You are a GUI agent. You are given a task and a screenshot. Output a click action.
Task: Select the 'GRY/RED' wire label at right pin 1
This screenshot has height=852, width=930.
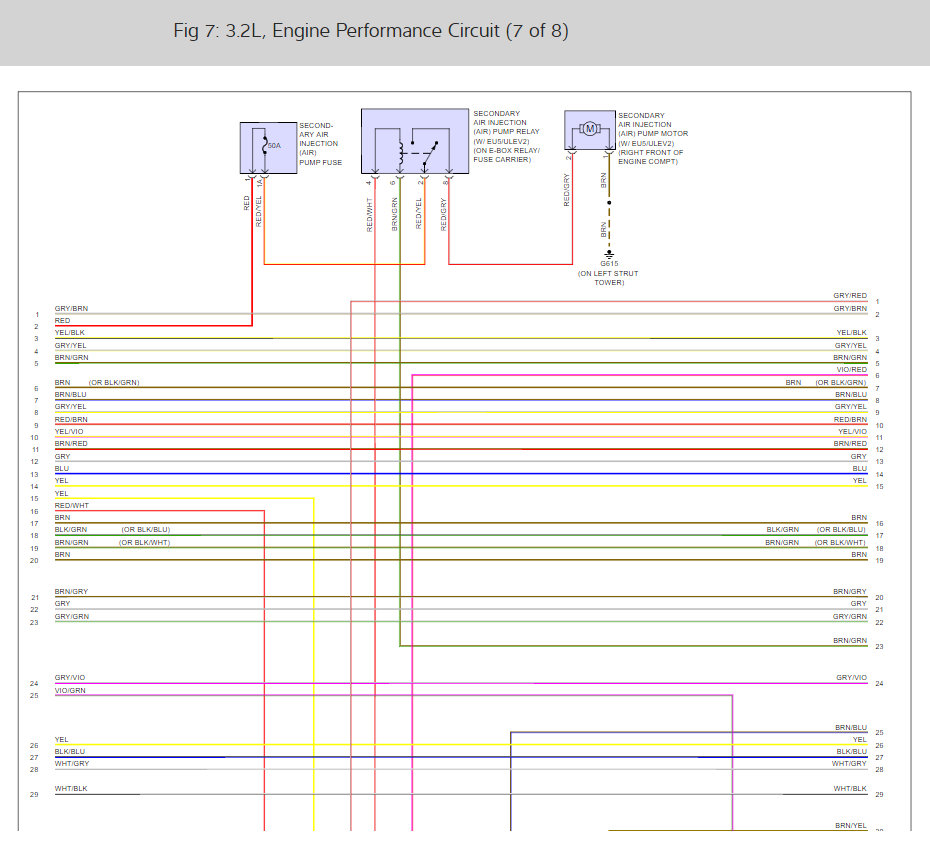(x=850, y=295)
